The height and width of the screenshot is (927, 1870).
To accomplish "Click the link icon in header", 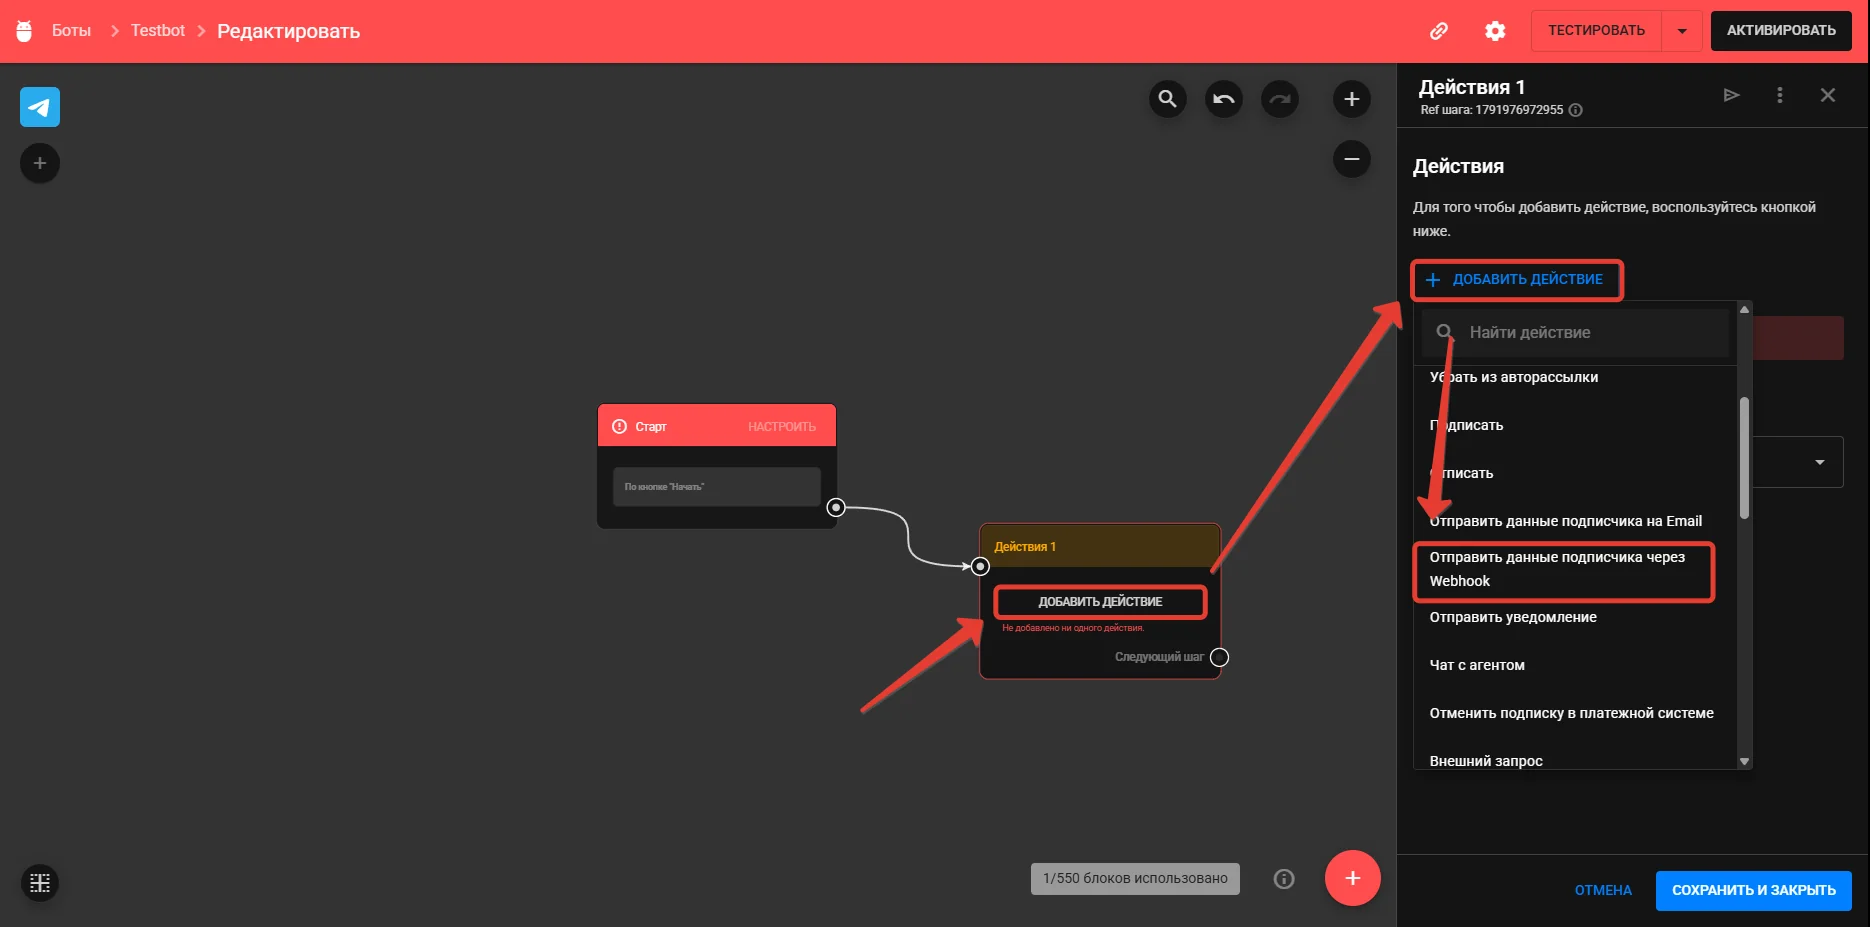I will (x=1439, y=31).
